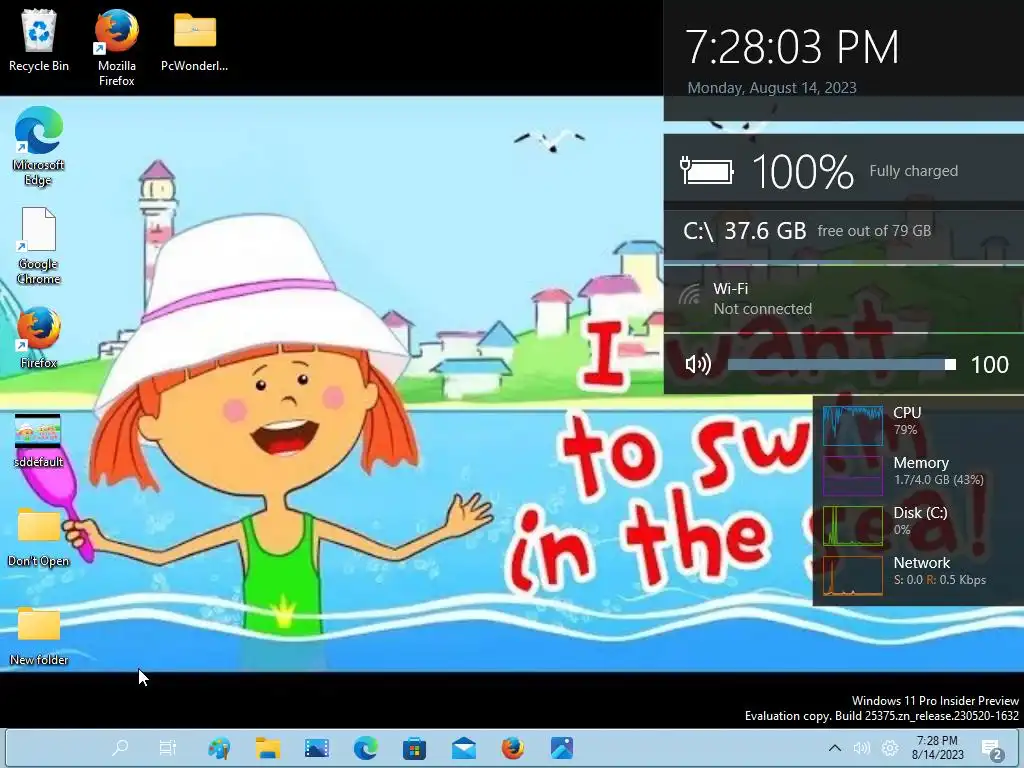This screenshot has width=1024, height=768.
Task: Click the CPU 79% reading
Action: click(905, 430)
